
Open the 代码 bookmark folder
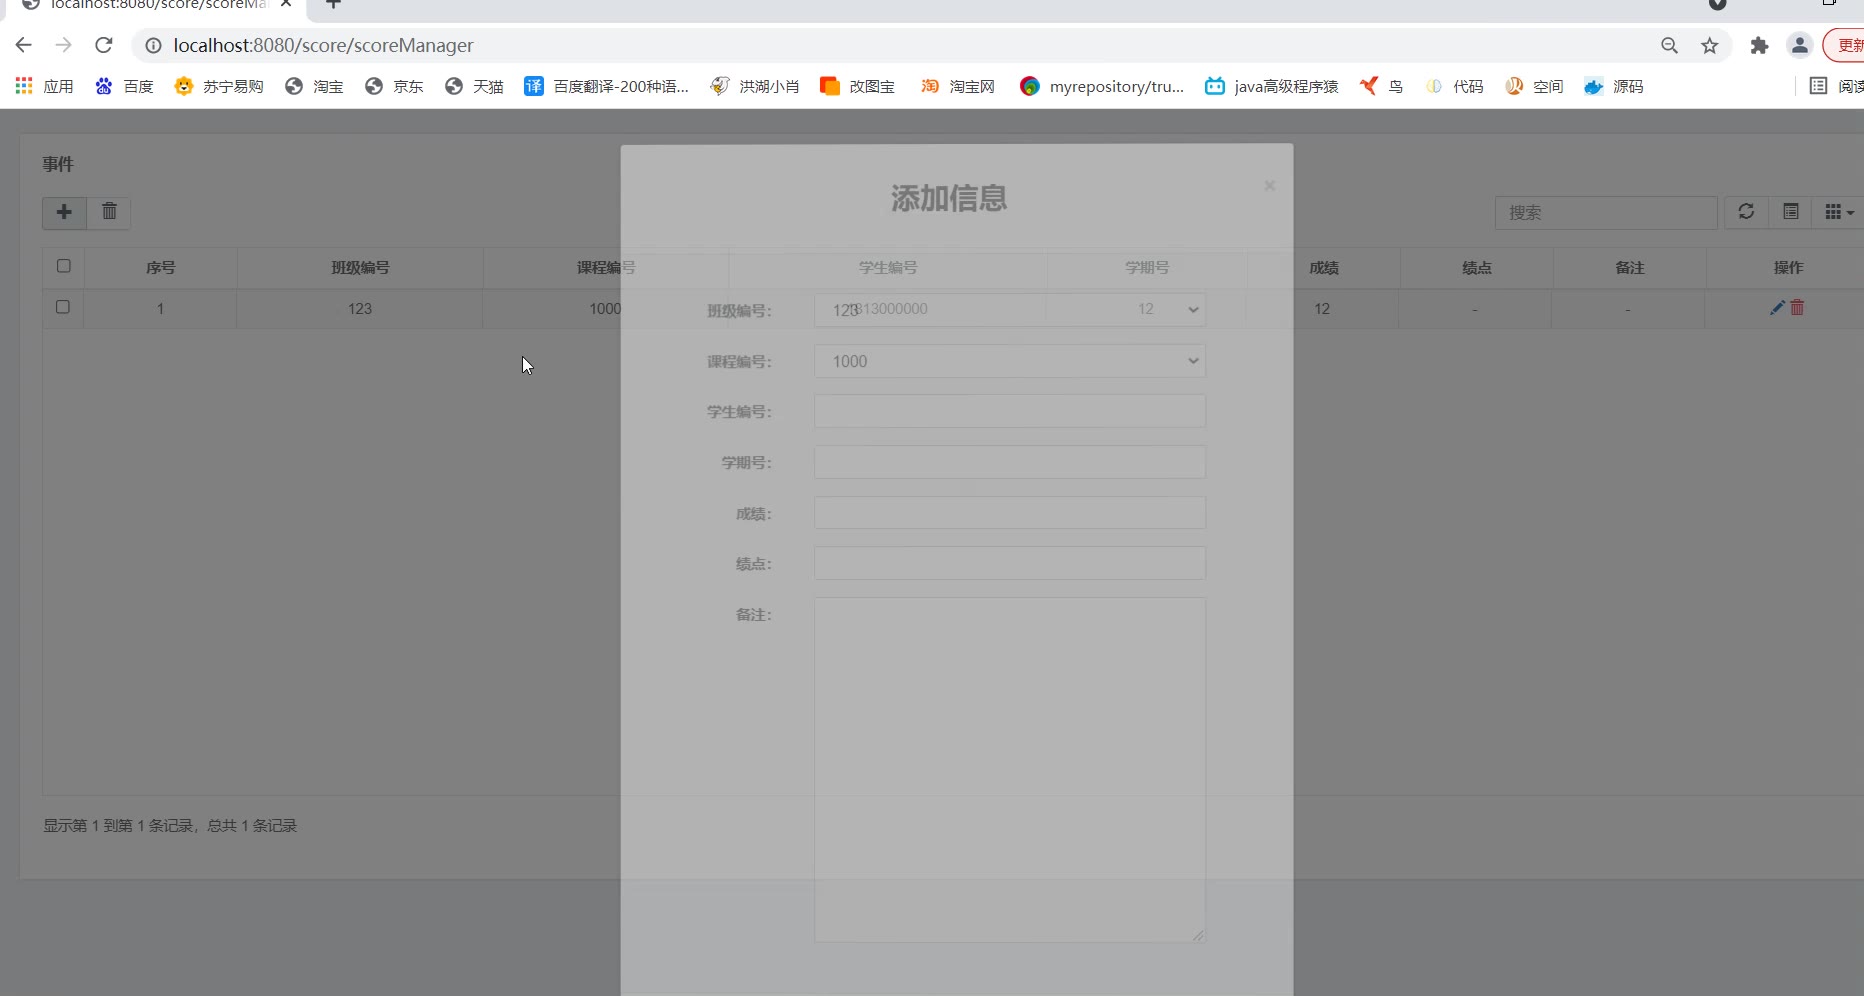[x=1455, y=86]
